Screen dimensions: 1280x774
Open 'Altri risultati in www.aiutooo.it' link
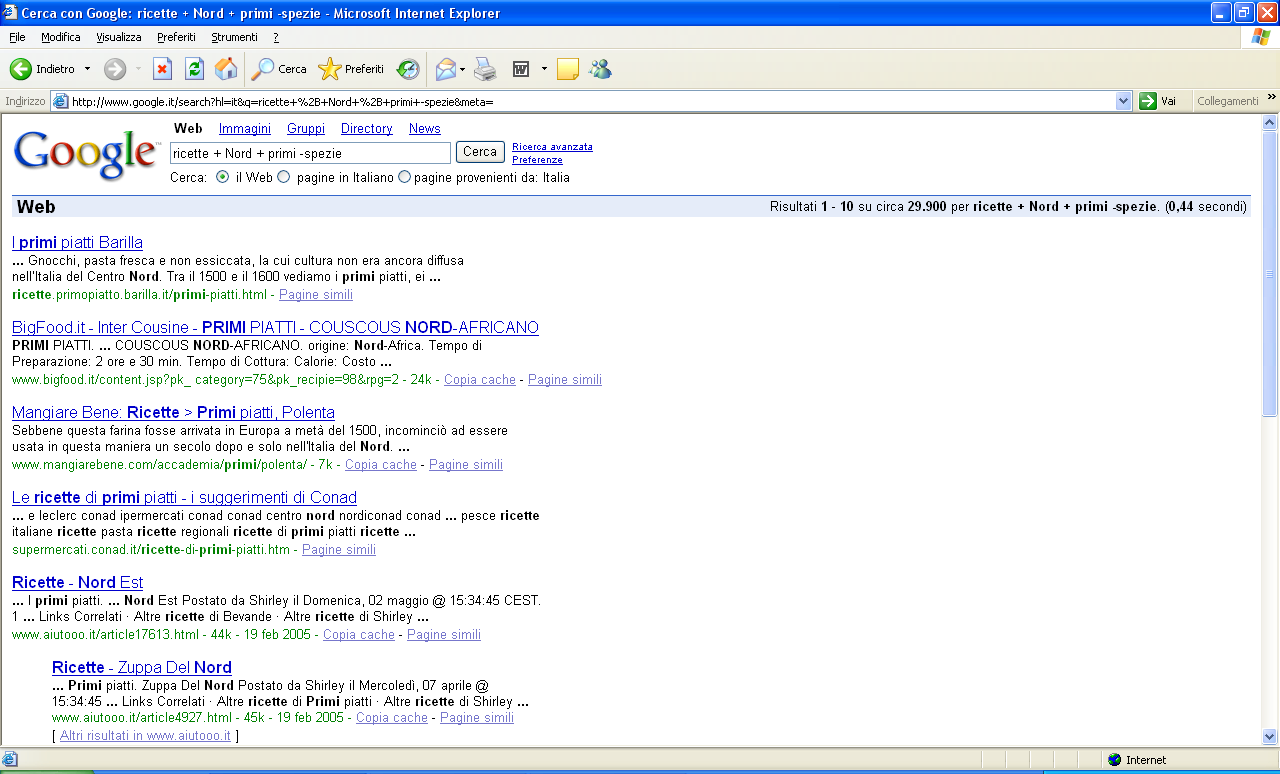click(145, 735)
